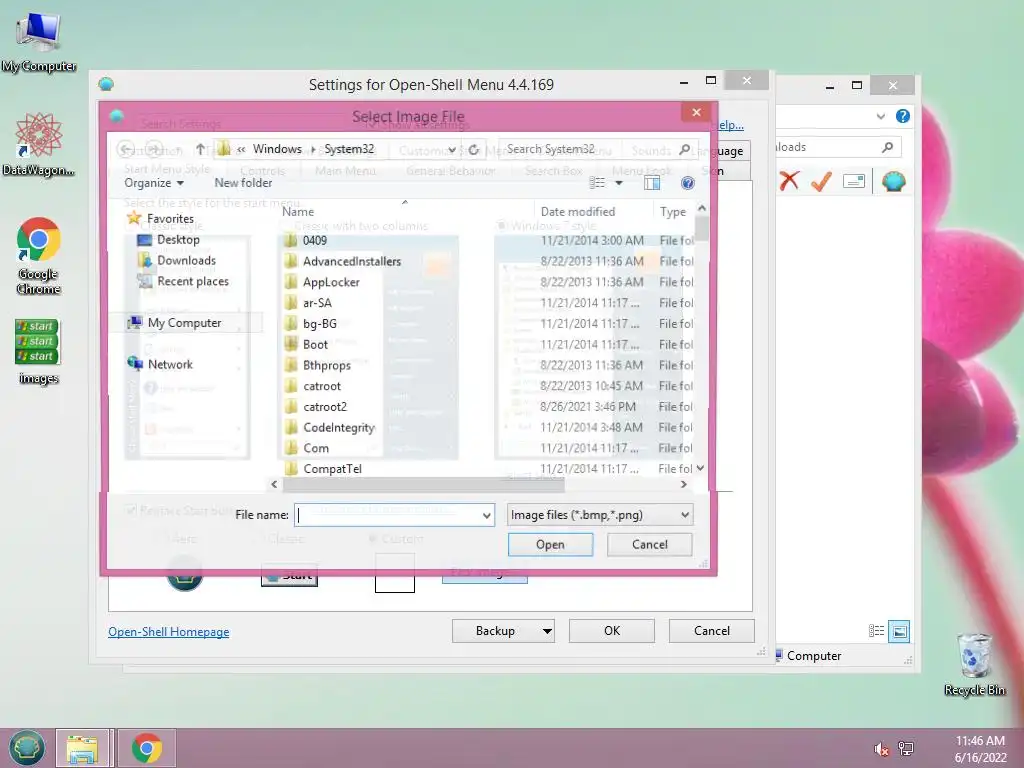Select the images desktop icon
The image size is (1024, 768).
tap(39, 351)
